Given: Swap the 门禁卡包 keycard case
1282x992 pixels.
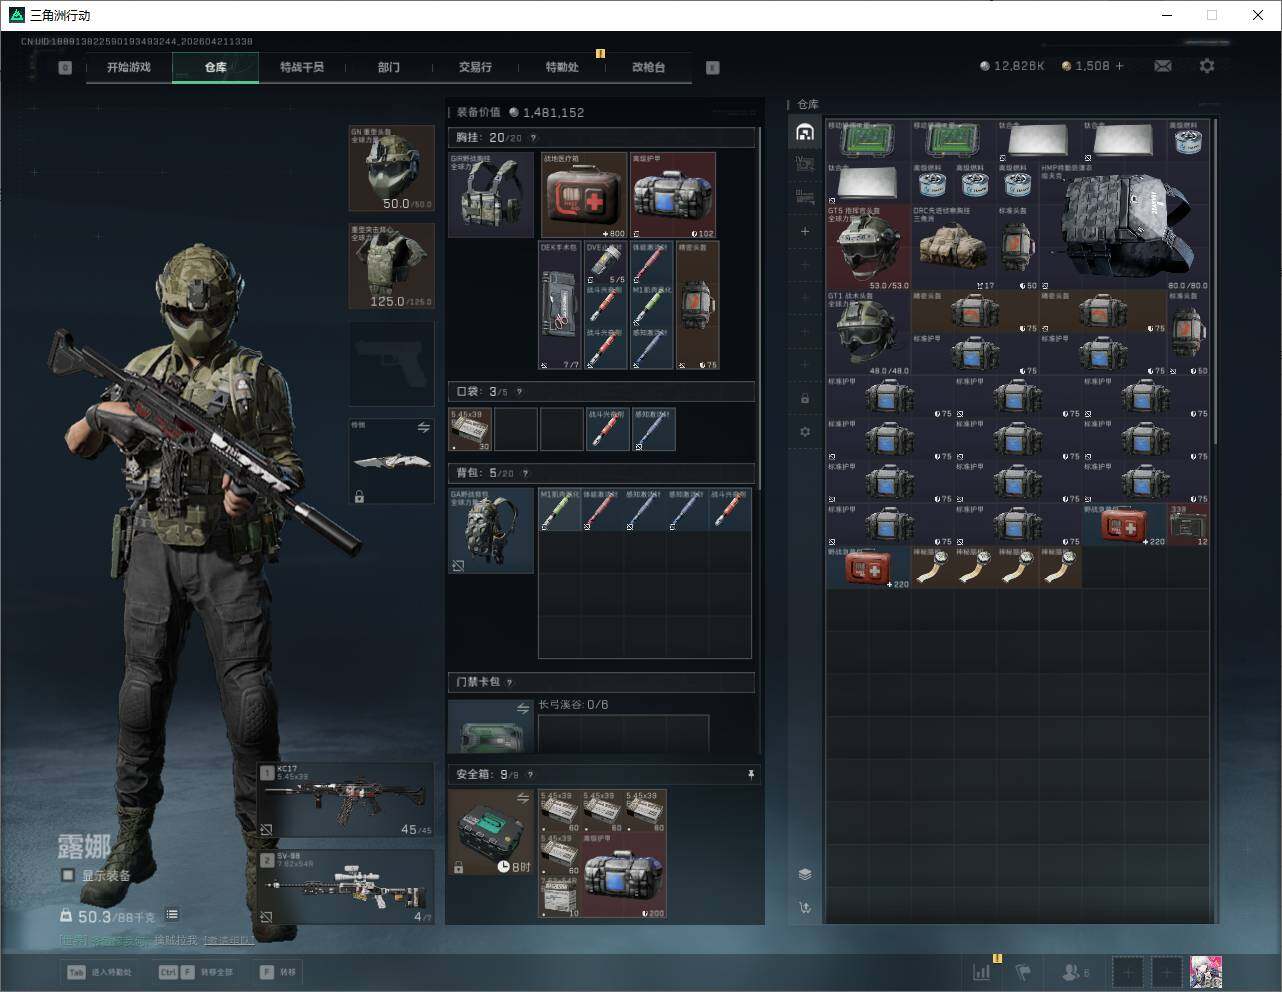Looking at the screenshot, I should tap(522, 708).
